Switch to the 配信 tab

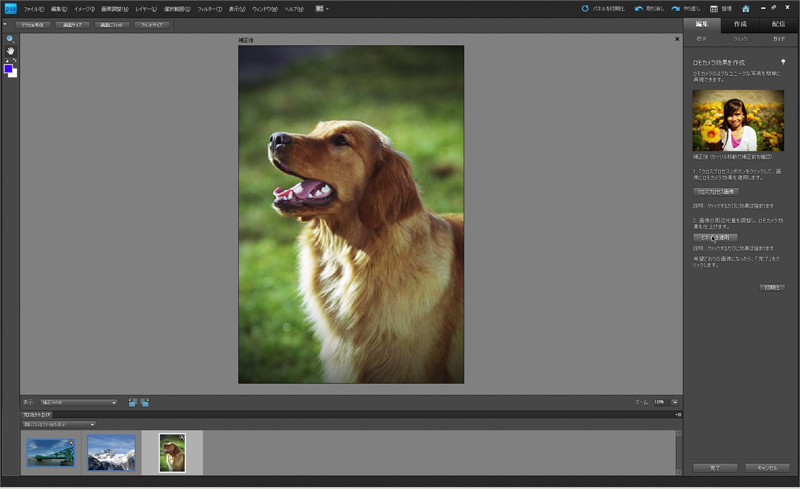pos(779,23)
